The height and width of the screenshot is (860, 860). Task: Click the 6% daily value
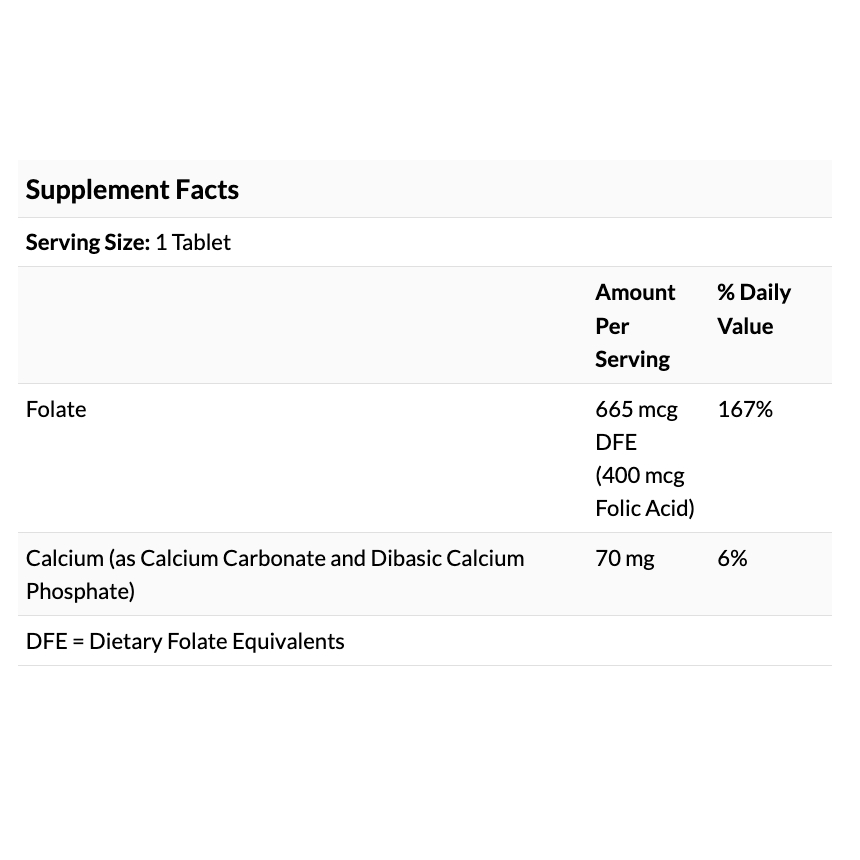point(732,558)
